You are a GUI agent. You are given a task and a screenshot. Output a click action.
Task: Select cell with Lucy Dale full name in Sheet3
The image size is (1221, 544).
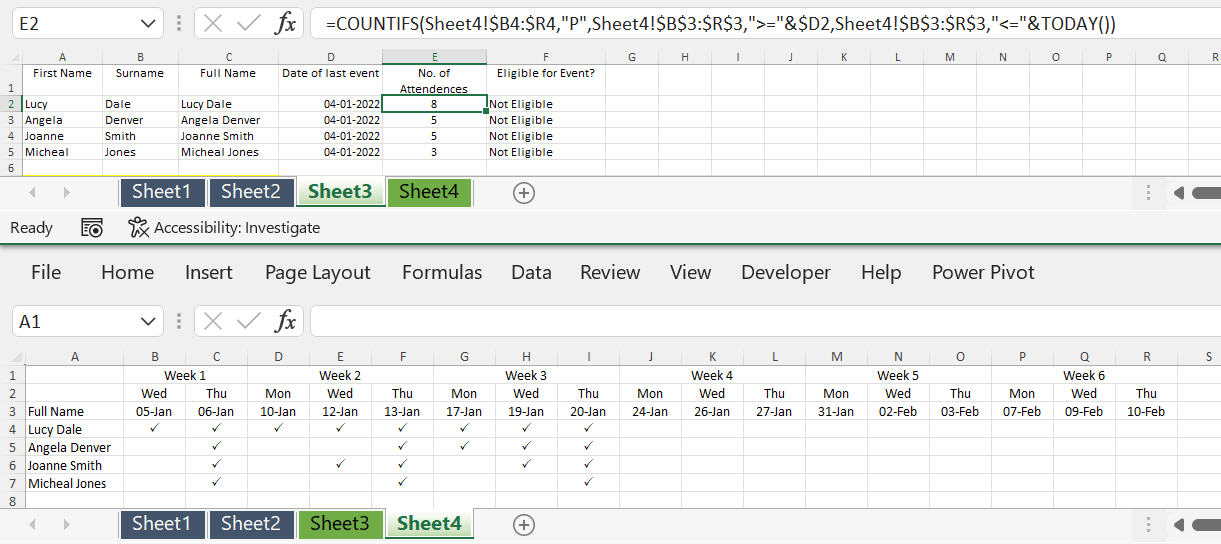click(x=228, y=104)
